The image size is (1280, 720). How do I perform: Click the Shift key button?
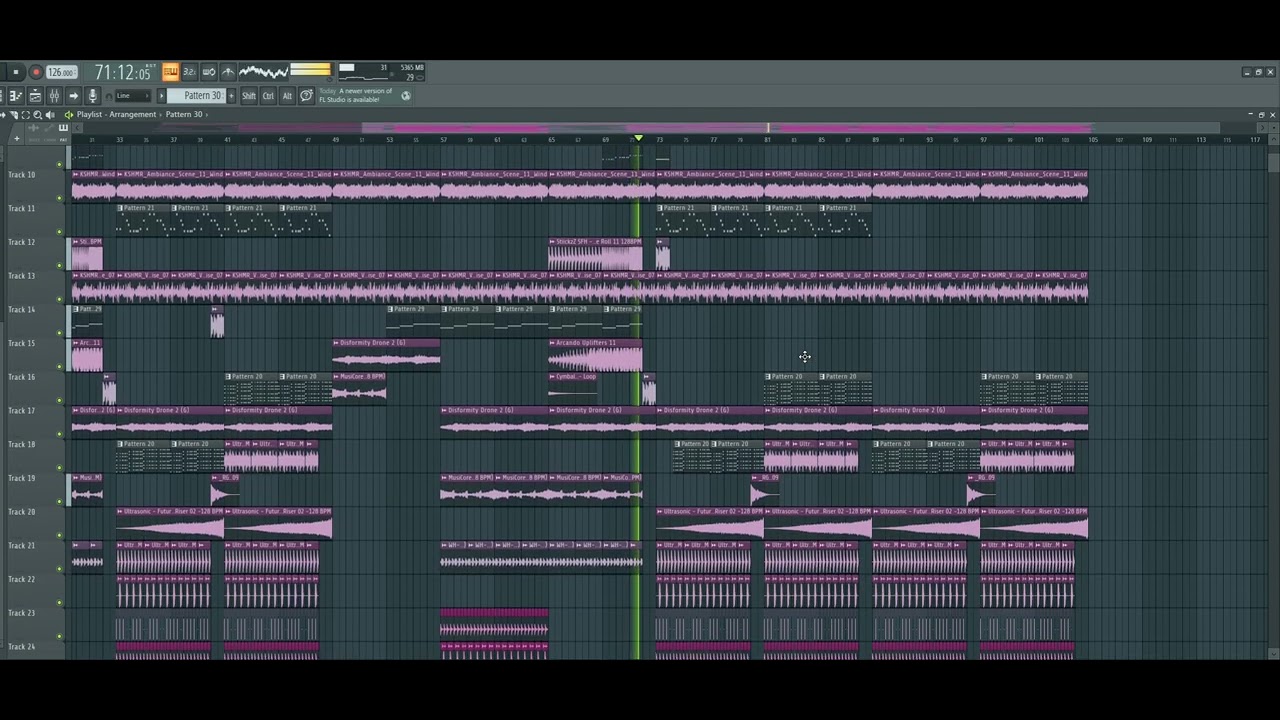pyautogui.click(x=249, y=96)
